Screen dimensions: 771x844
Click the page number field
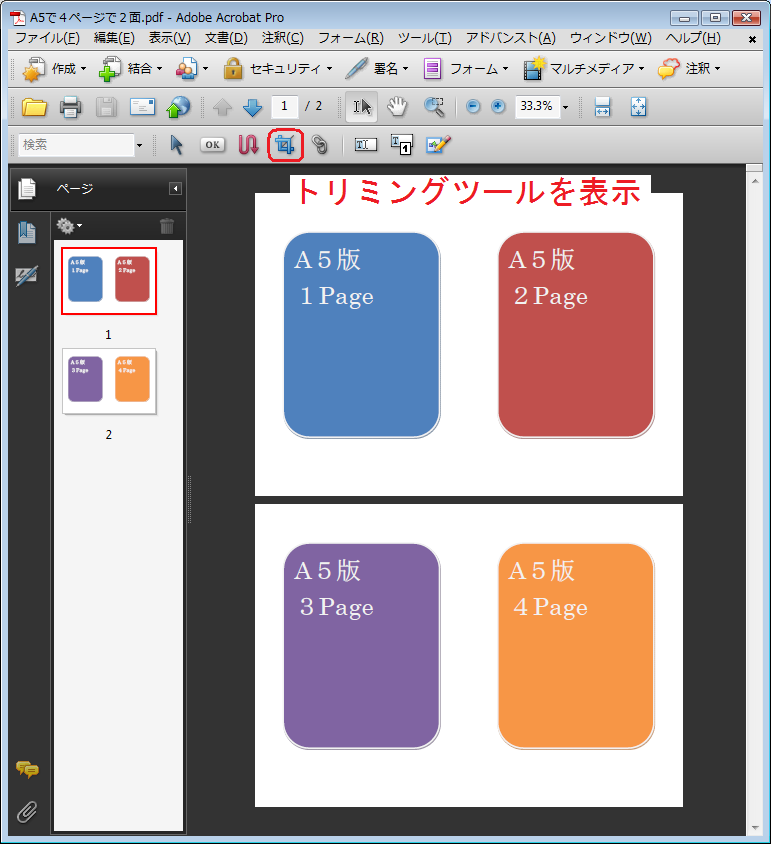click(284, 106)
